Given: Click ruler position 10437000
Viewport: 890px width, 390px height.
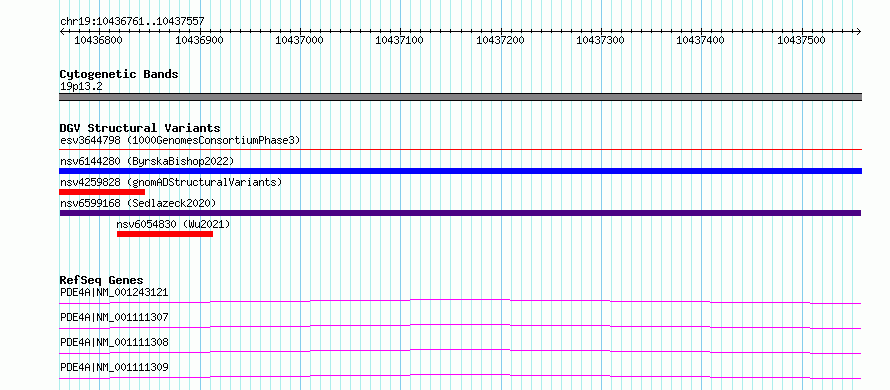Looking at the screenshot, I should [x=300, y=40].
